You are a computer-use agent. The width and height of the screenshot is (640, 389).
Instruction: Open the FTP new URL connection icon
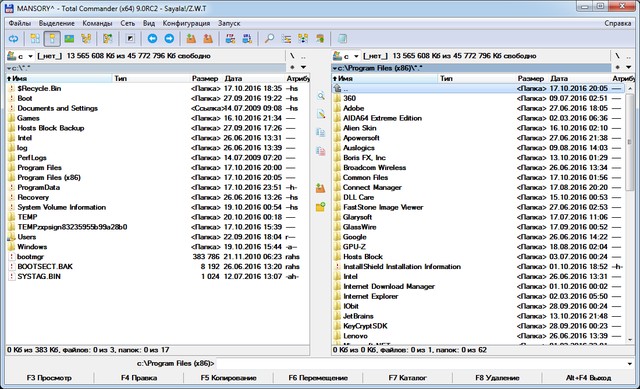(247, 39)
